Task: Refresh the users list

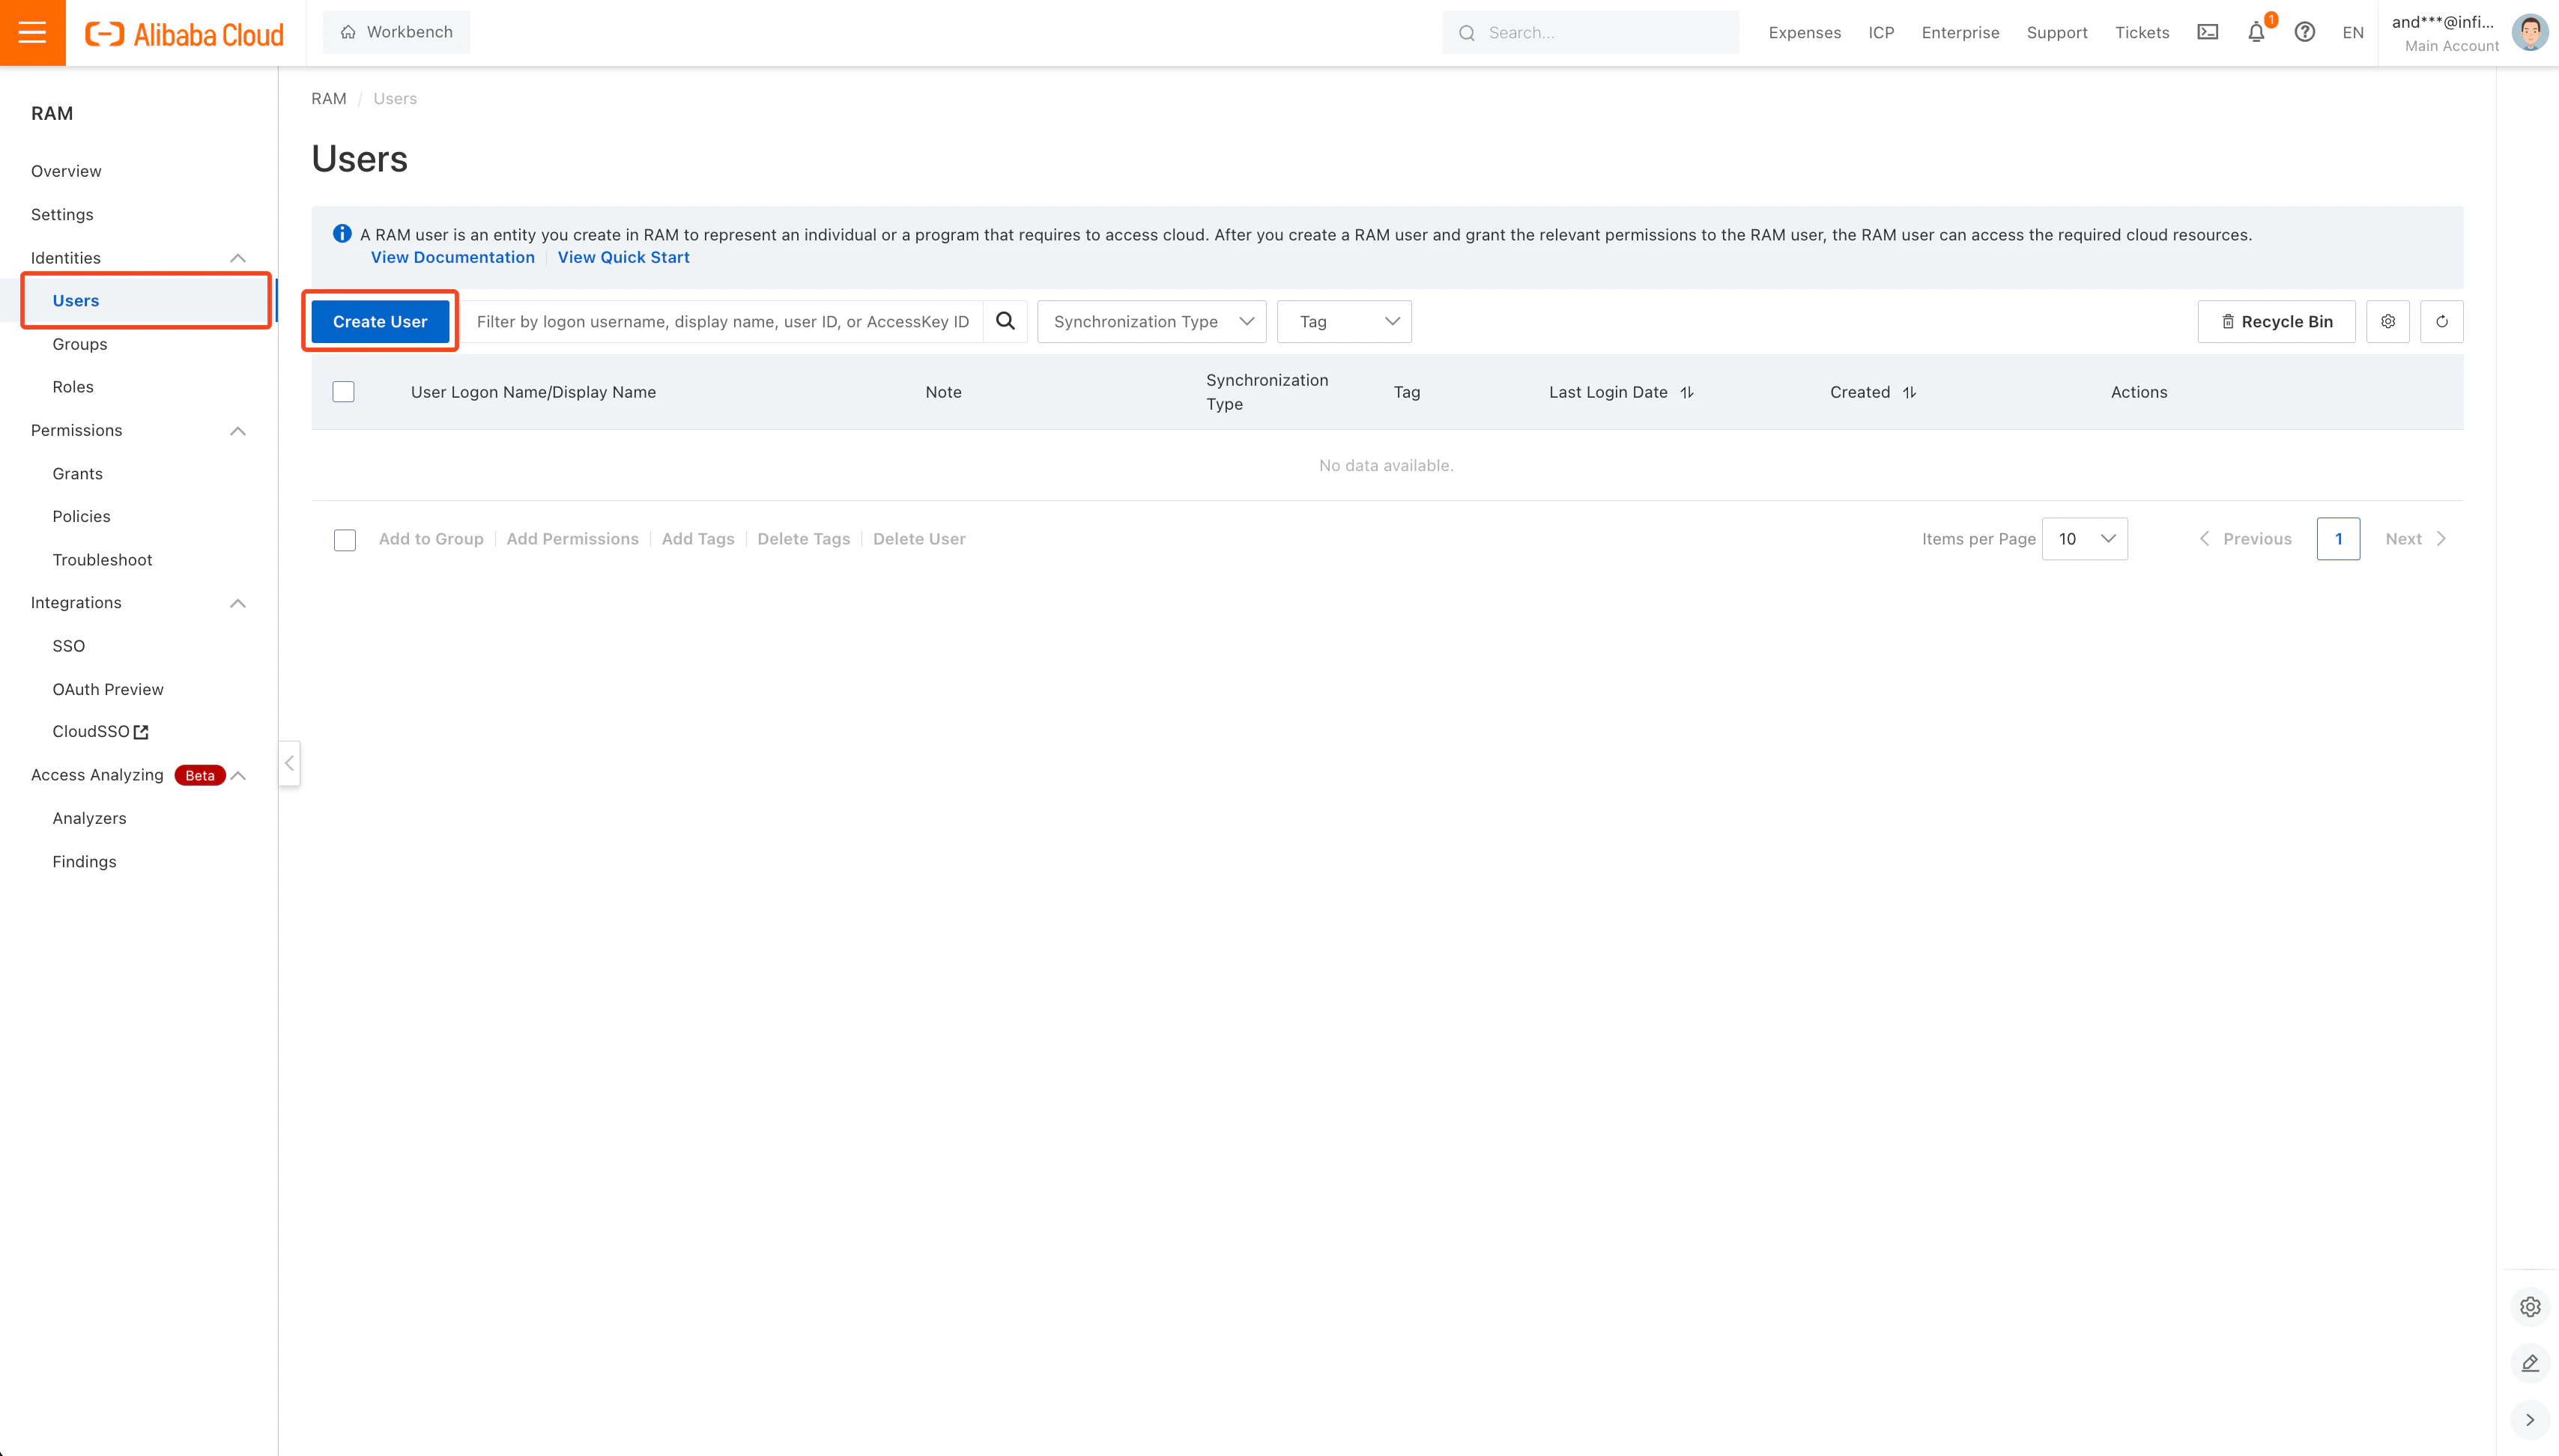Action: [2442, 321]
